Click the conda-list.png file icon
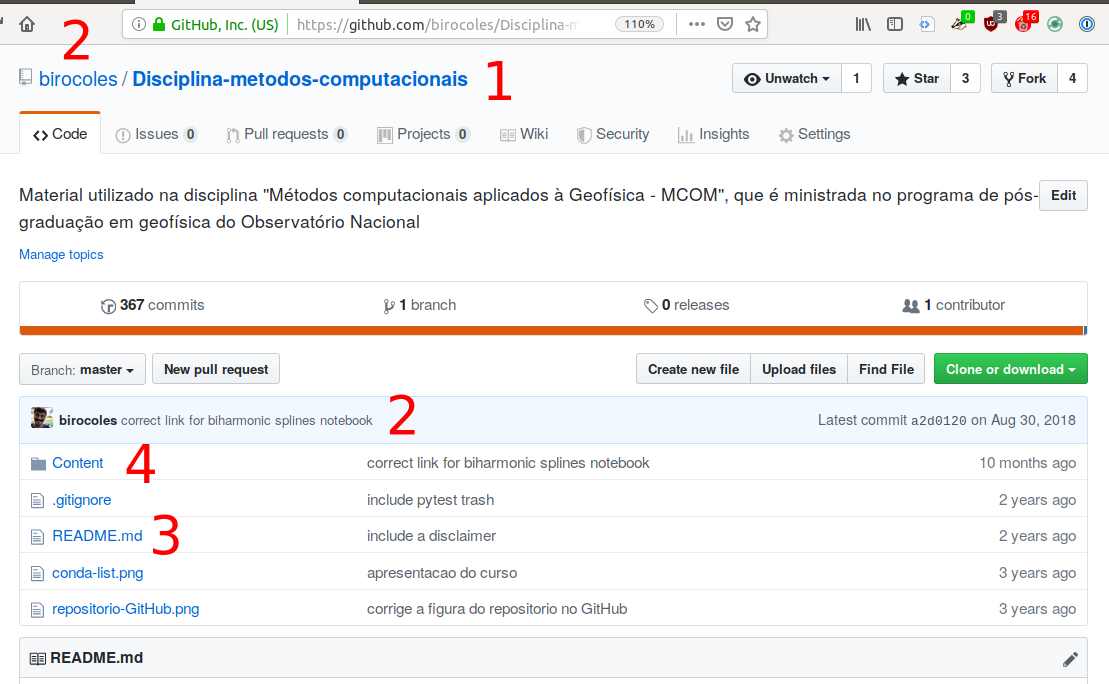 coord(37,574)
